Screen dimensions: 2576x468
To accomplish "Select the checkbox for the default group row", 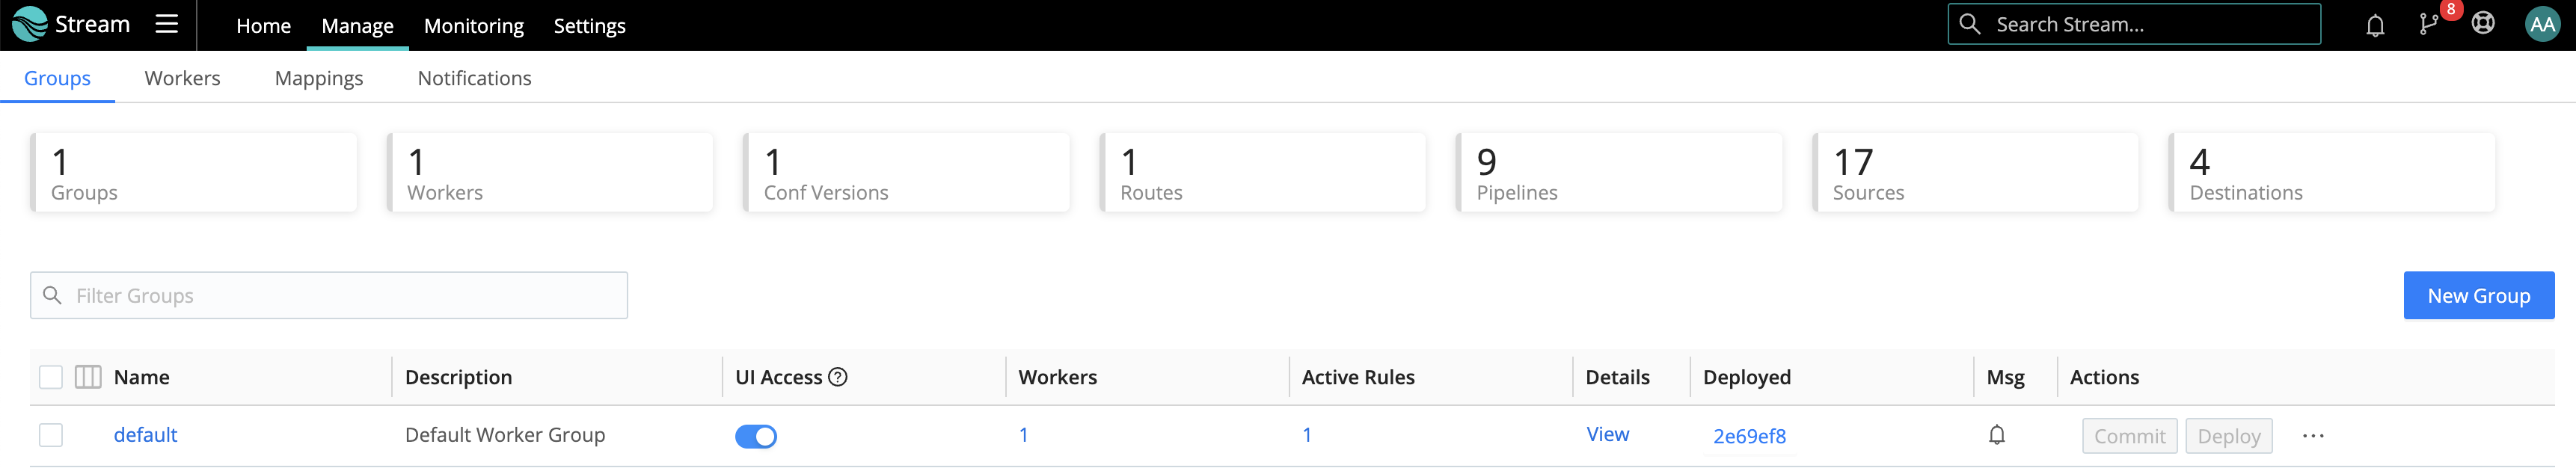I will (x=51, y=435).
